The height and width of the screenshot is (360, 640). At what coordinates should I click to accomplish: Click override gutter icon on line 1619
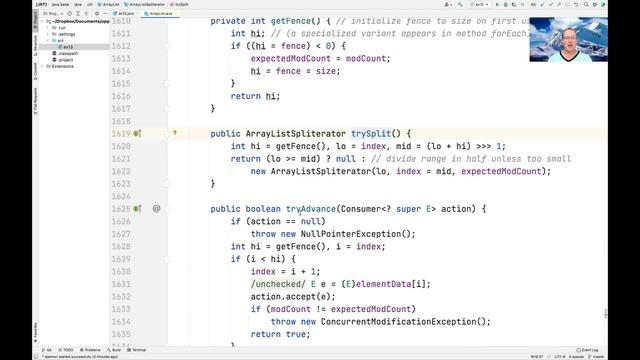tap(137, 133)
